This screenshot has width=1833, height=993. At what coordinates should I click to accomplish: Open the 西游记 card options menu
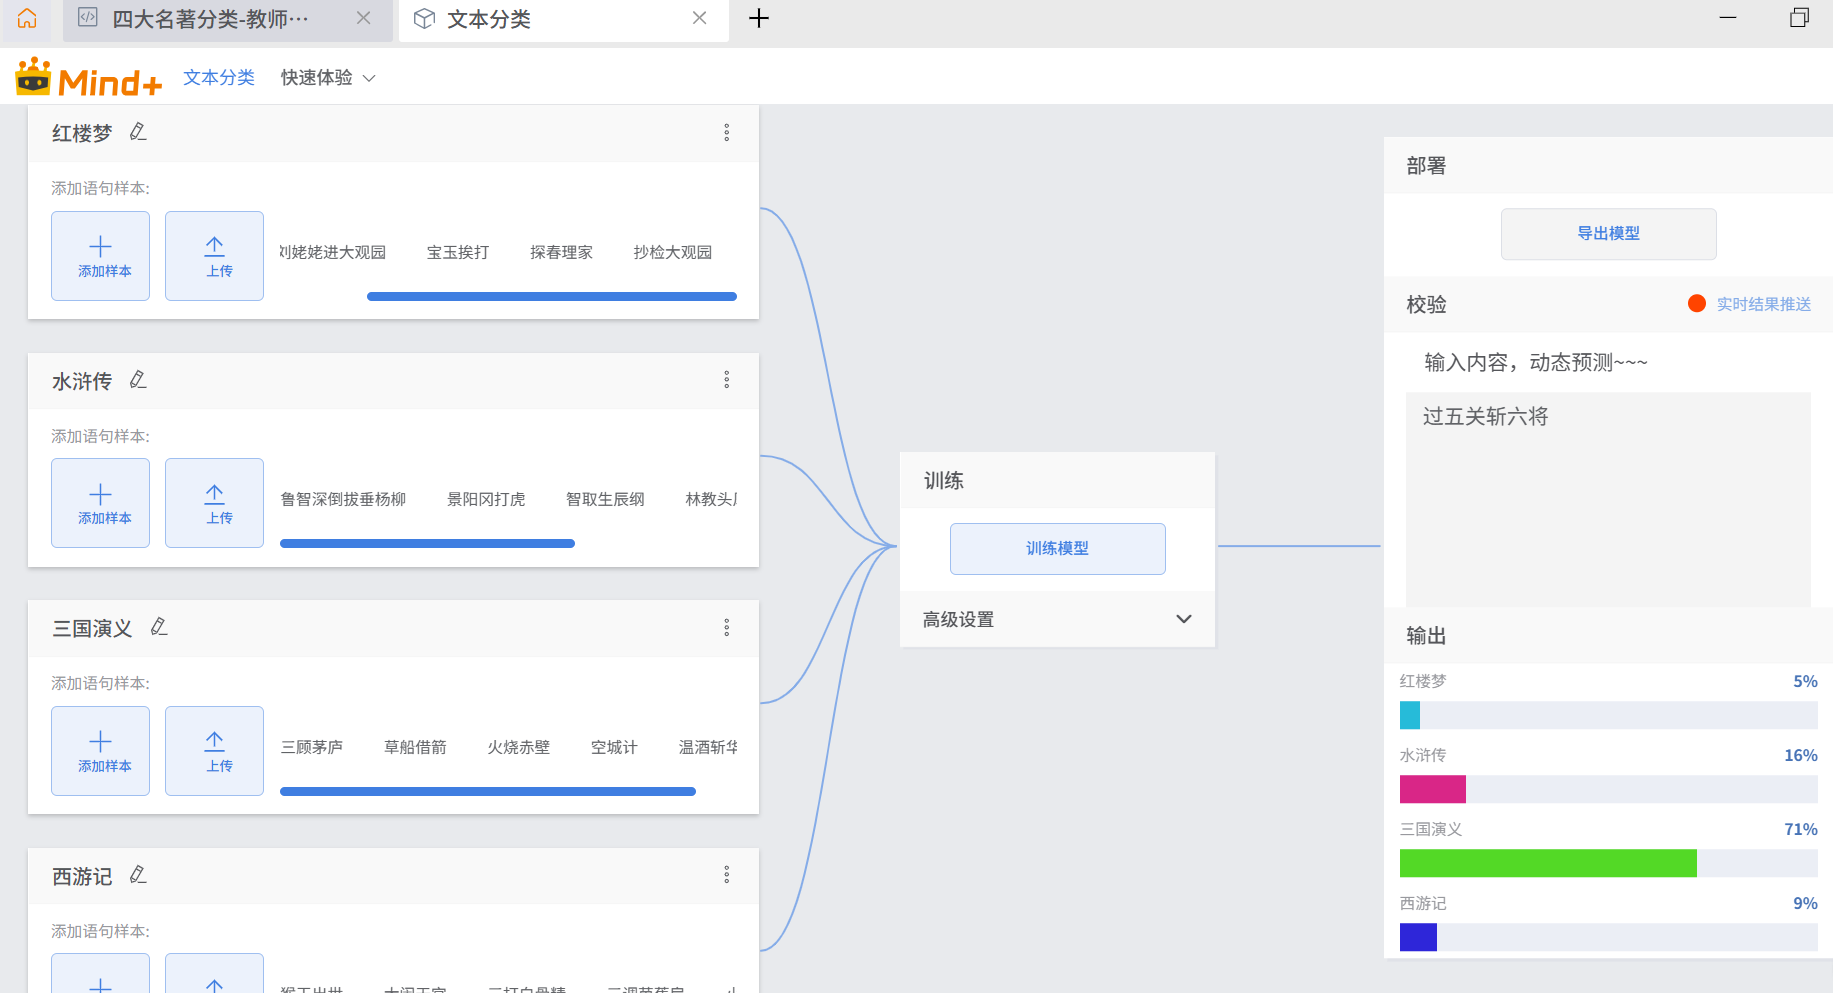coord(727,875)
